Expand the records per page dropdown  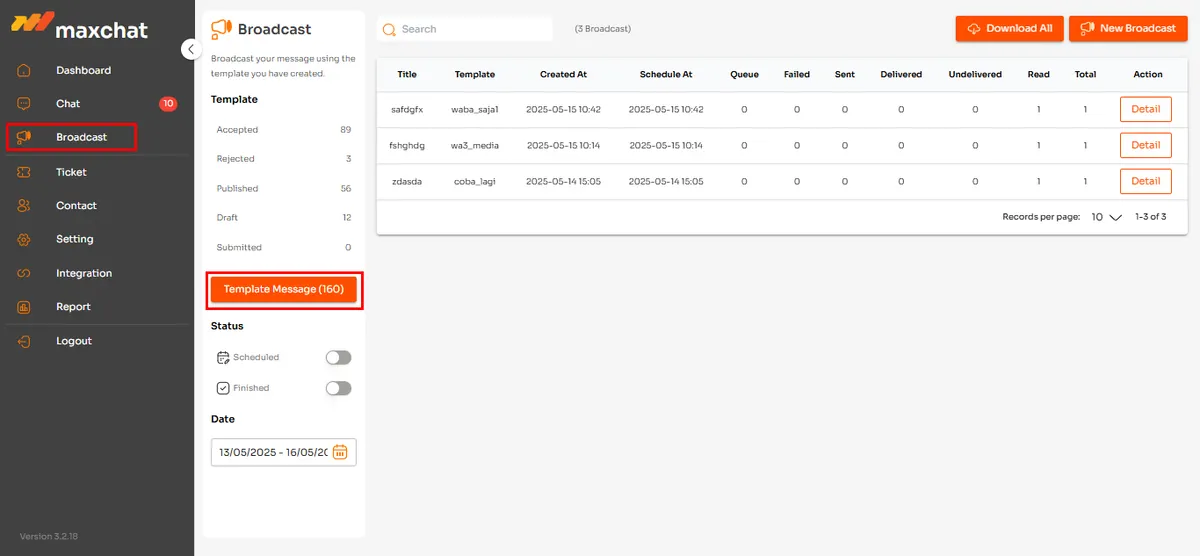point(1106,217)
